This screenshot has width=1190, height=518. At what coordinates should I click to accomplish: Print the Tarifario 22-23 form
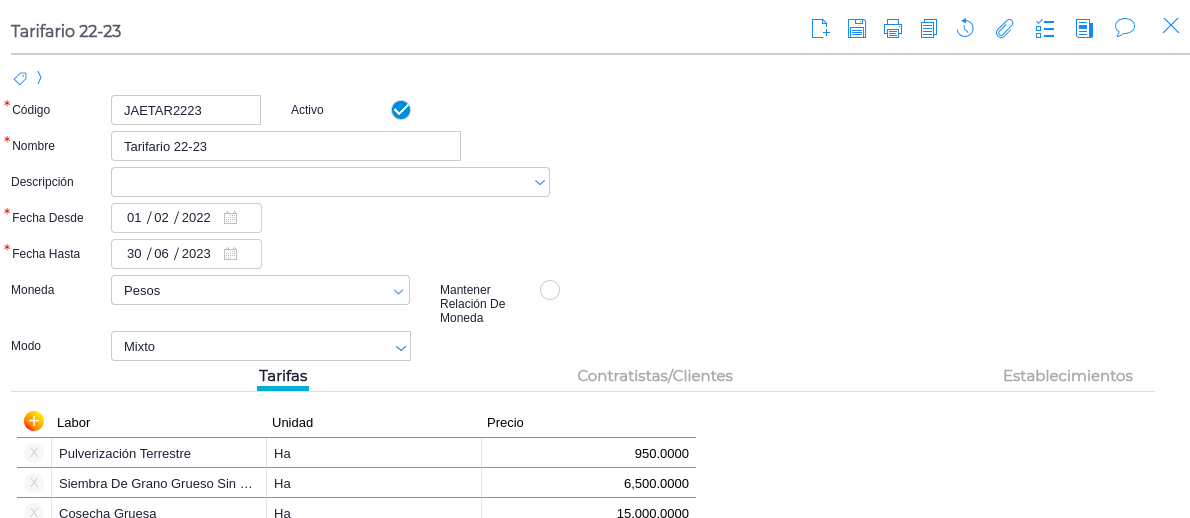click(x=893, y=28)
